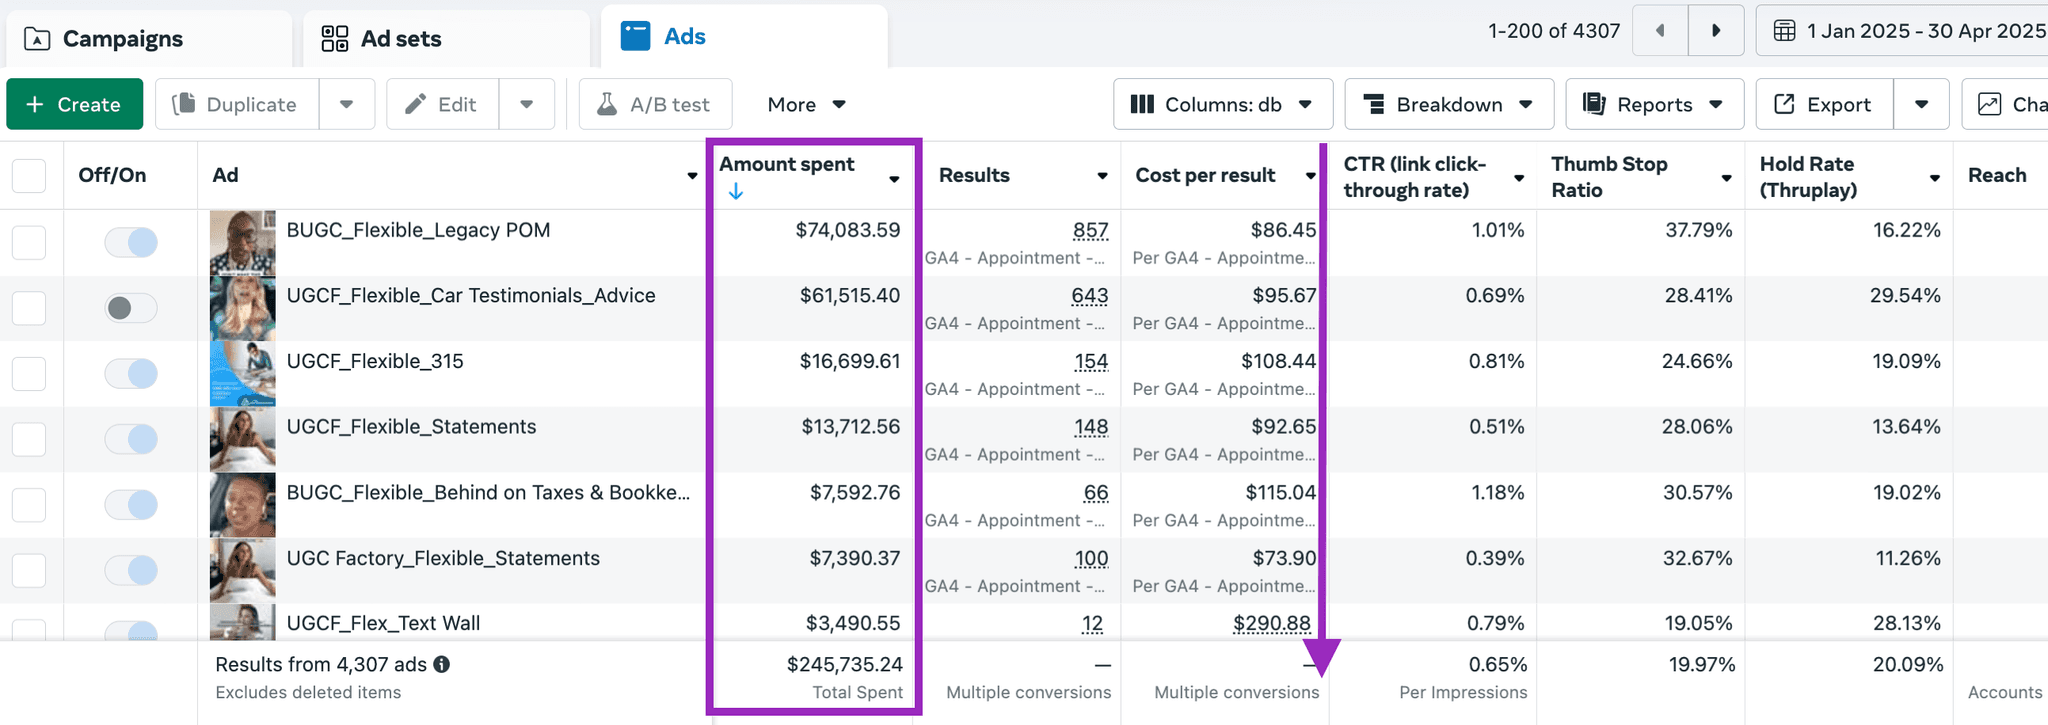Open Results column options arrow
The image size is (2048, 725).
(x=1102, y=176)
